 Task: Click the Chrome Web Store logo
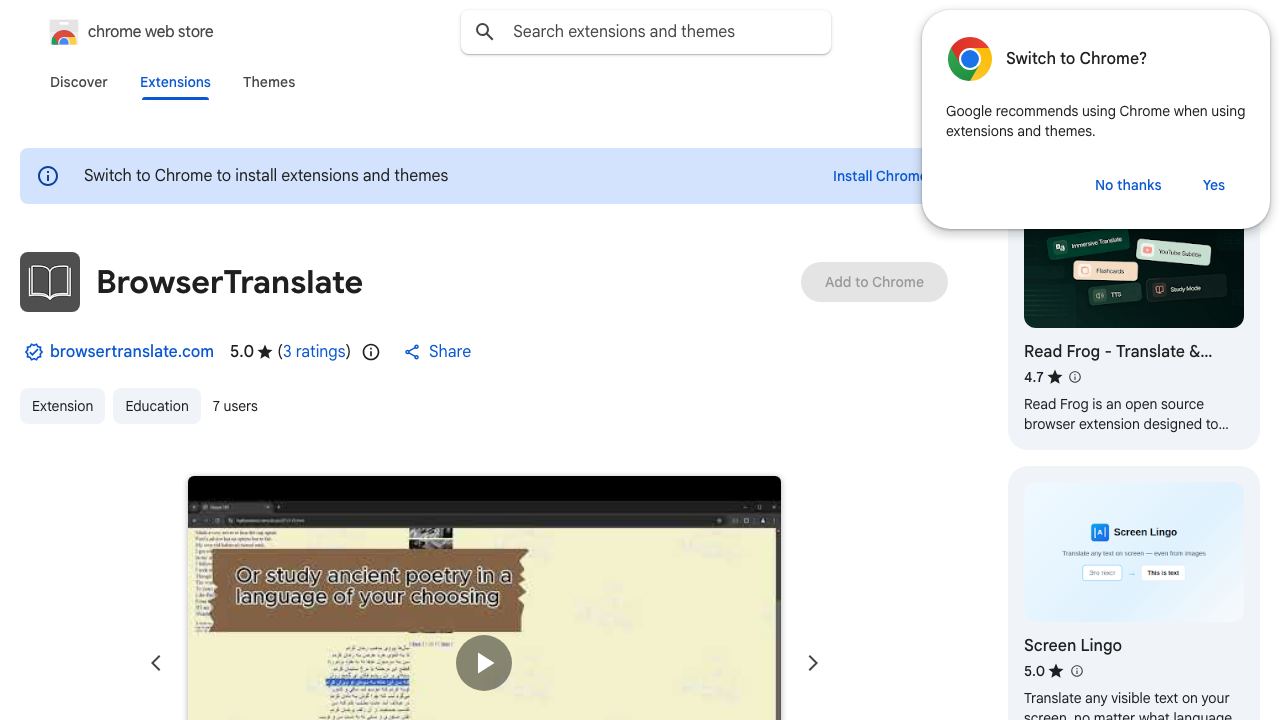coord(64,32)
